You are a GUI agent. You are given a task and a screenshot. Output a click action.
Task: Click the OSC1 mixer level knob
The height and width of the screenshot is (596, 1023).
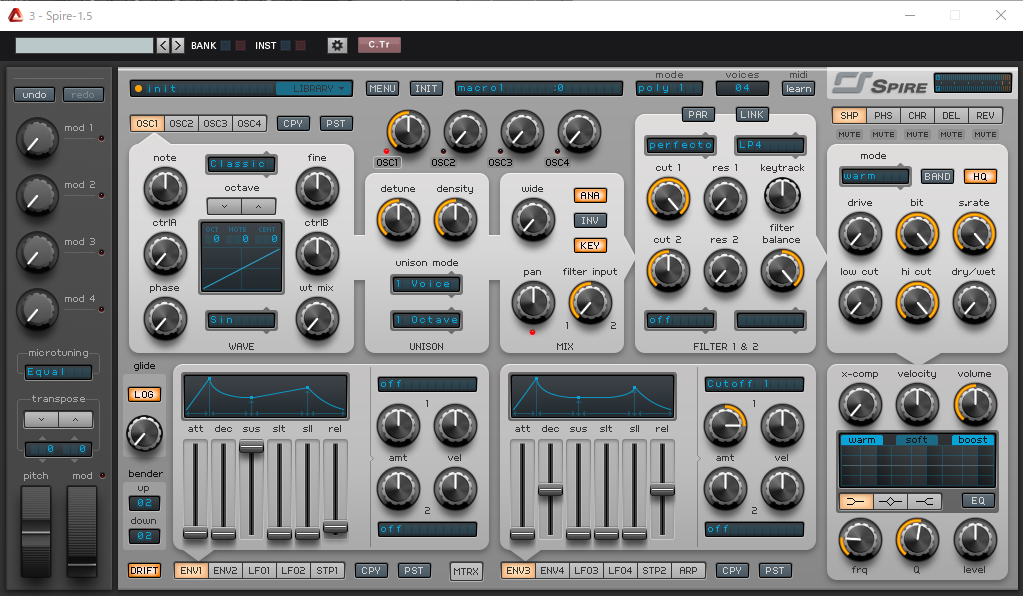click(408, 131)
